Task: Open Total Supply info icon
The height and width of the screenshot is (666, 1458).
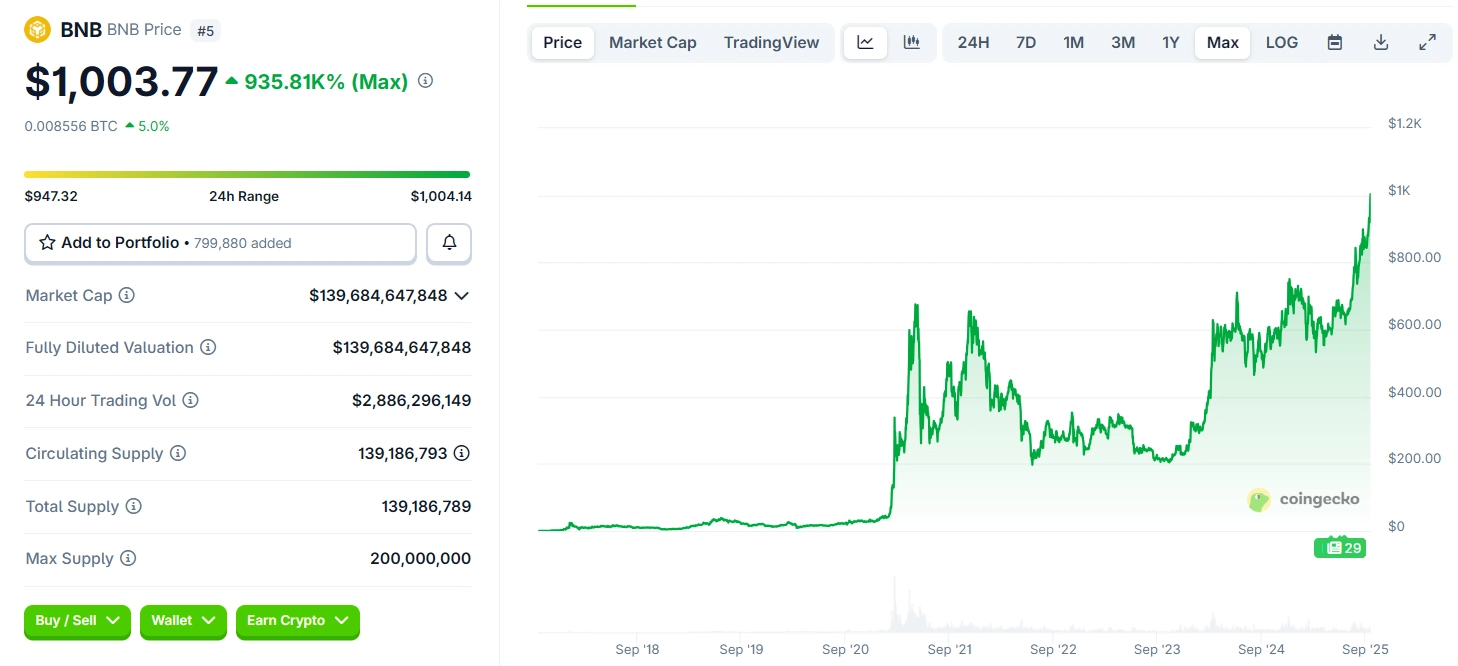Action: point(133,506)
